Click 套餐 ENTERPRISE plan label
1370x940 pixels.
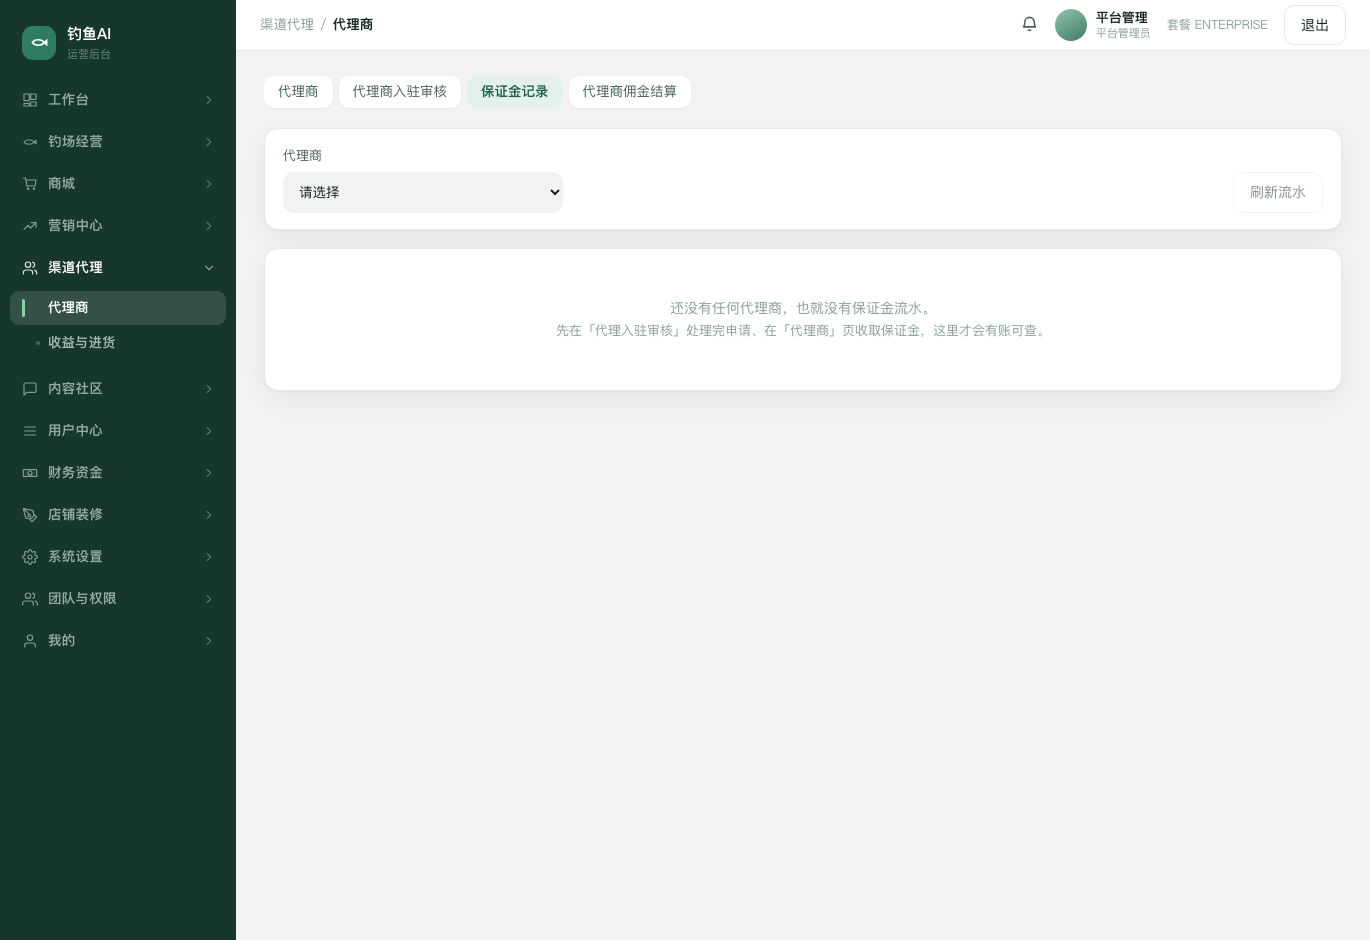(1217, 25)
